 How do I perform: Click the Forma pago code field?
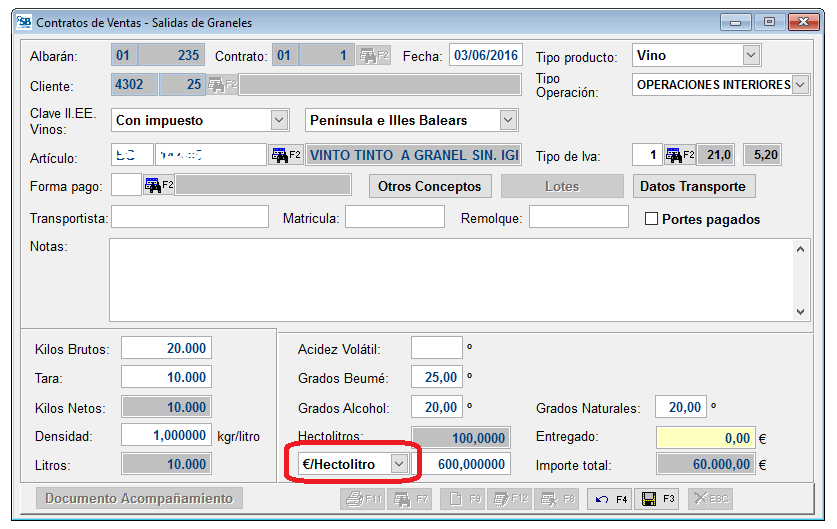[x=127, y=185]
